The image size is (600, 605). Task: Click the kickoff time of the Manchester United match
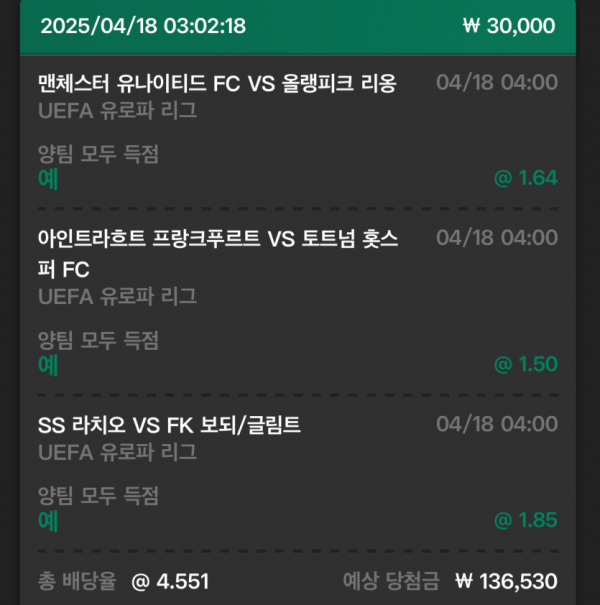[x=497, y=83]
